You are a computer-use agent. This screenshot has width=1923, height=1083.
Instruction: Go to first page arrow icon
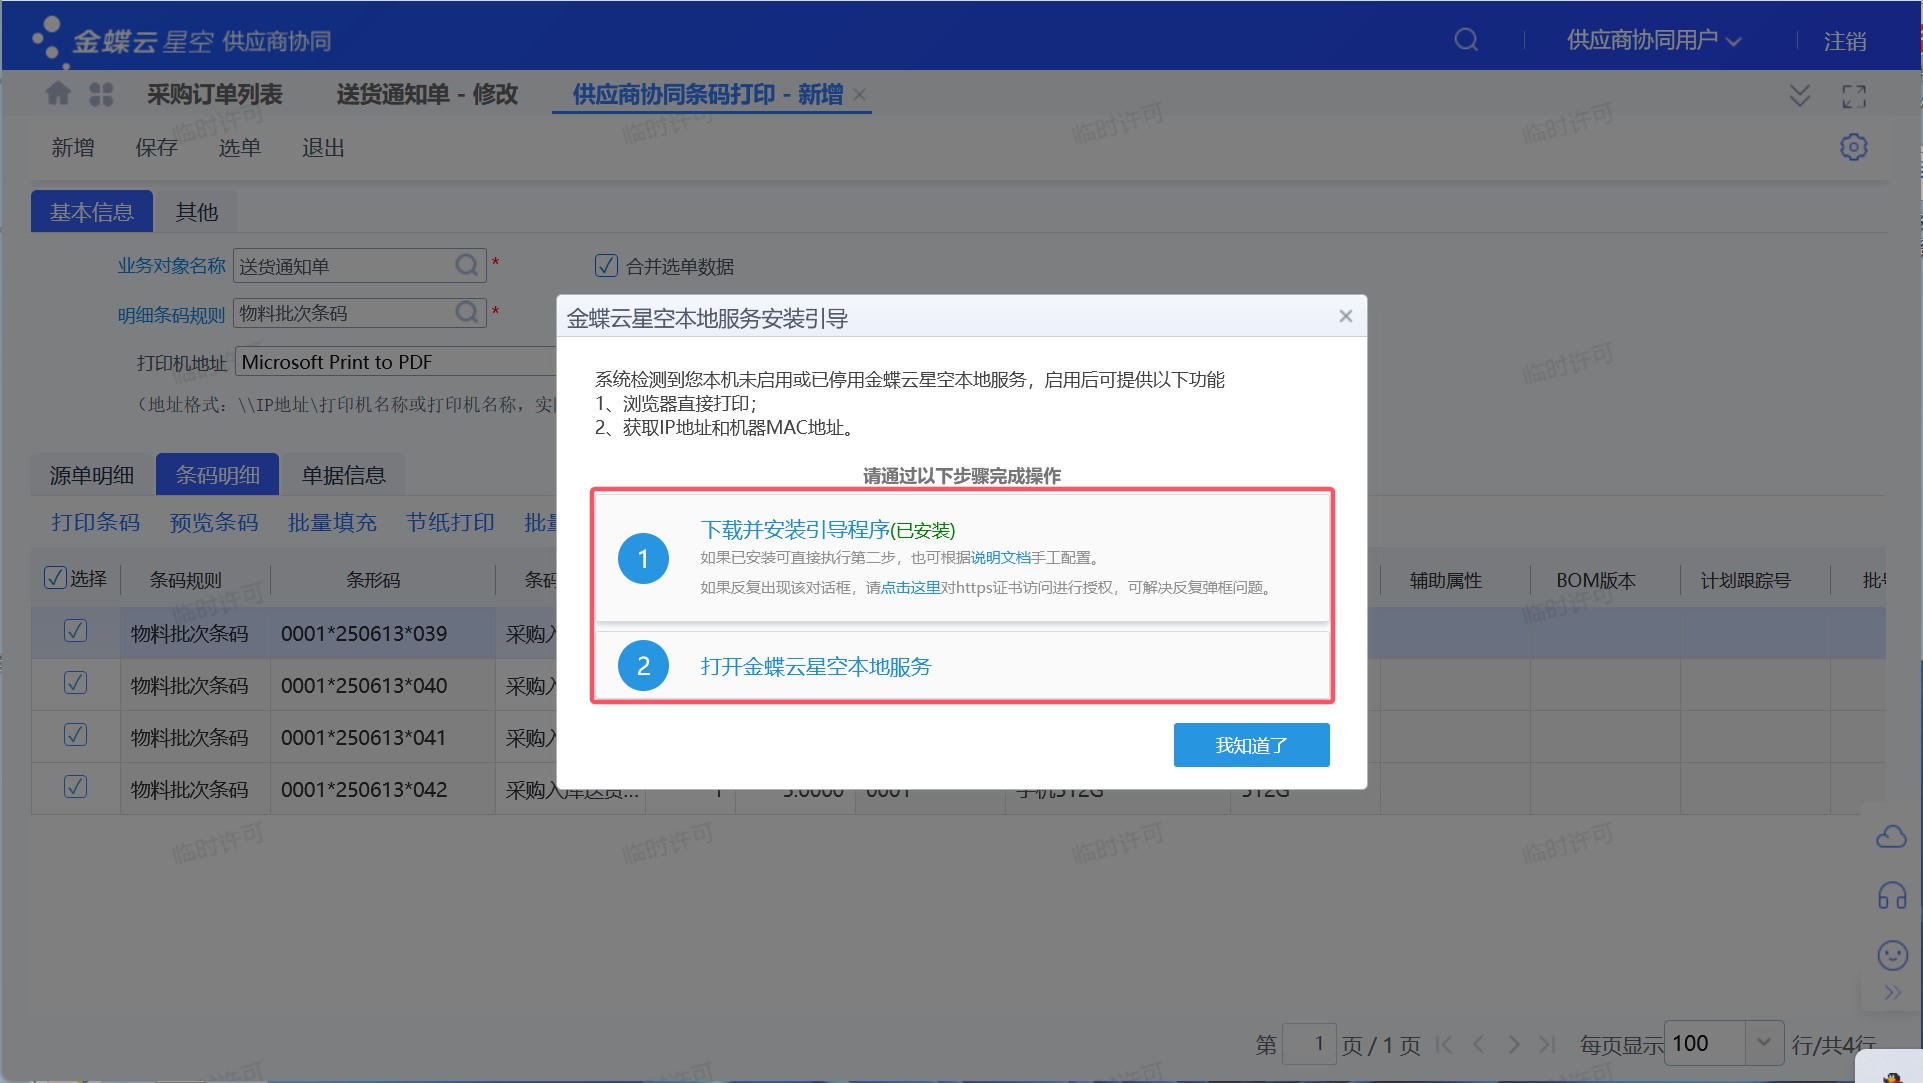(x=1443, y=1044)
